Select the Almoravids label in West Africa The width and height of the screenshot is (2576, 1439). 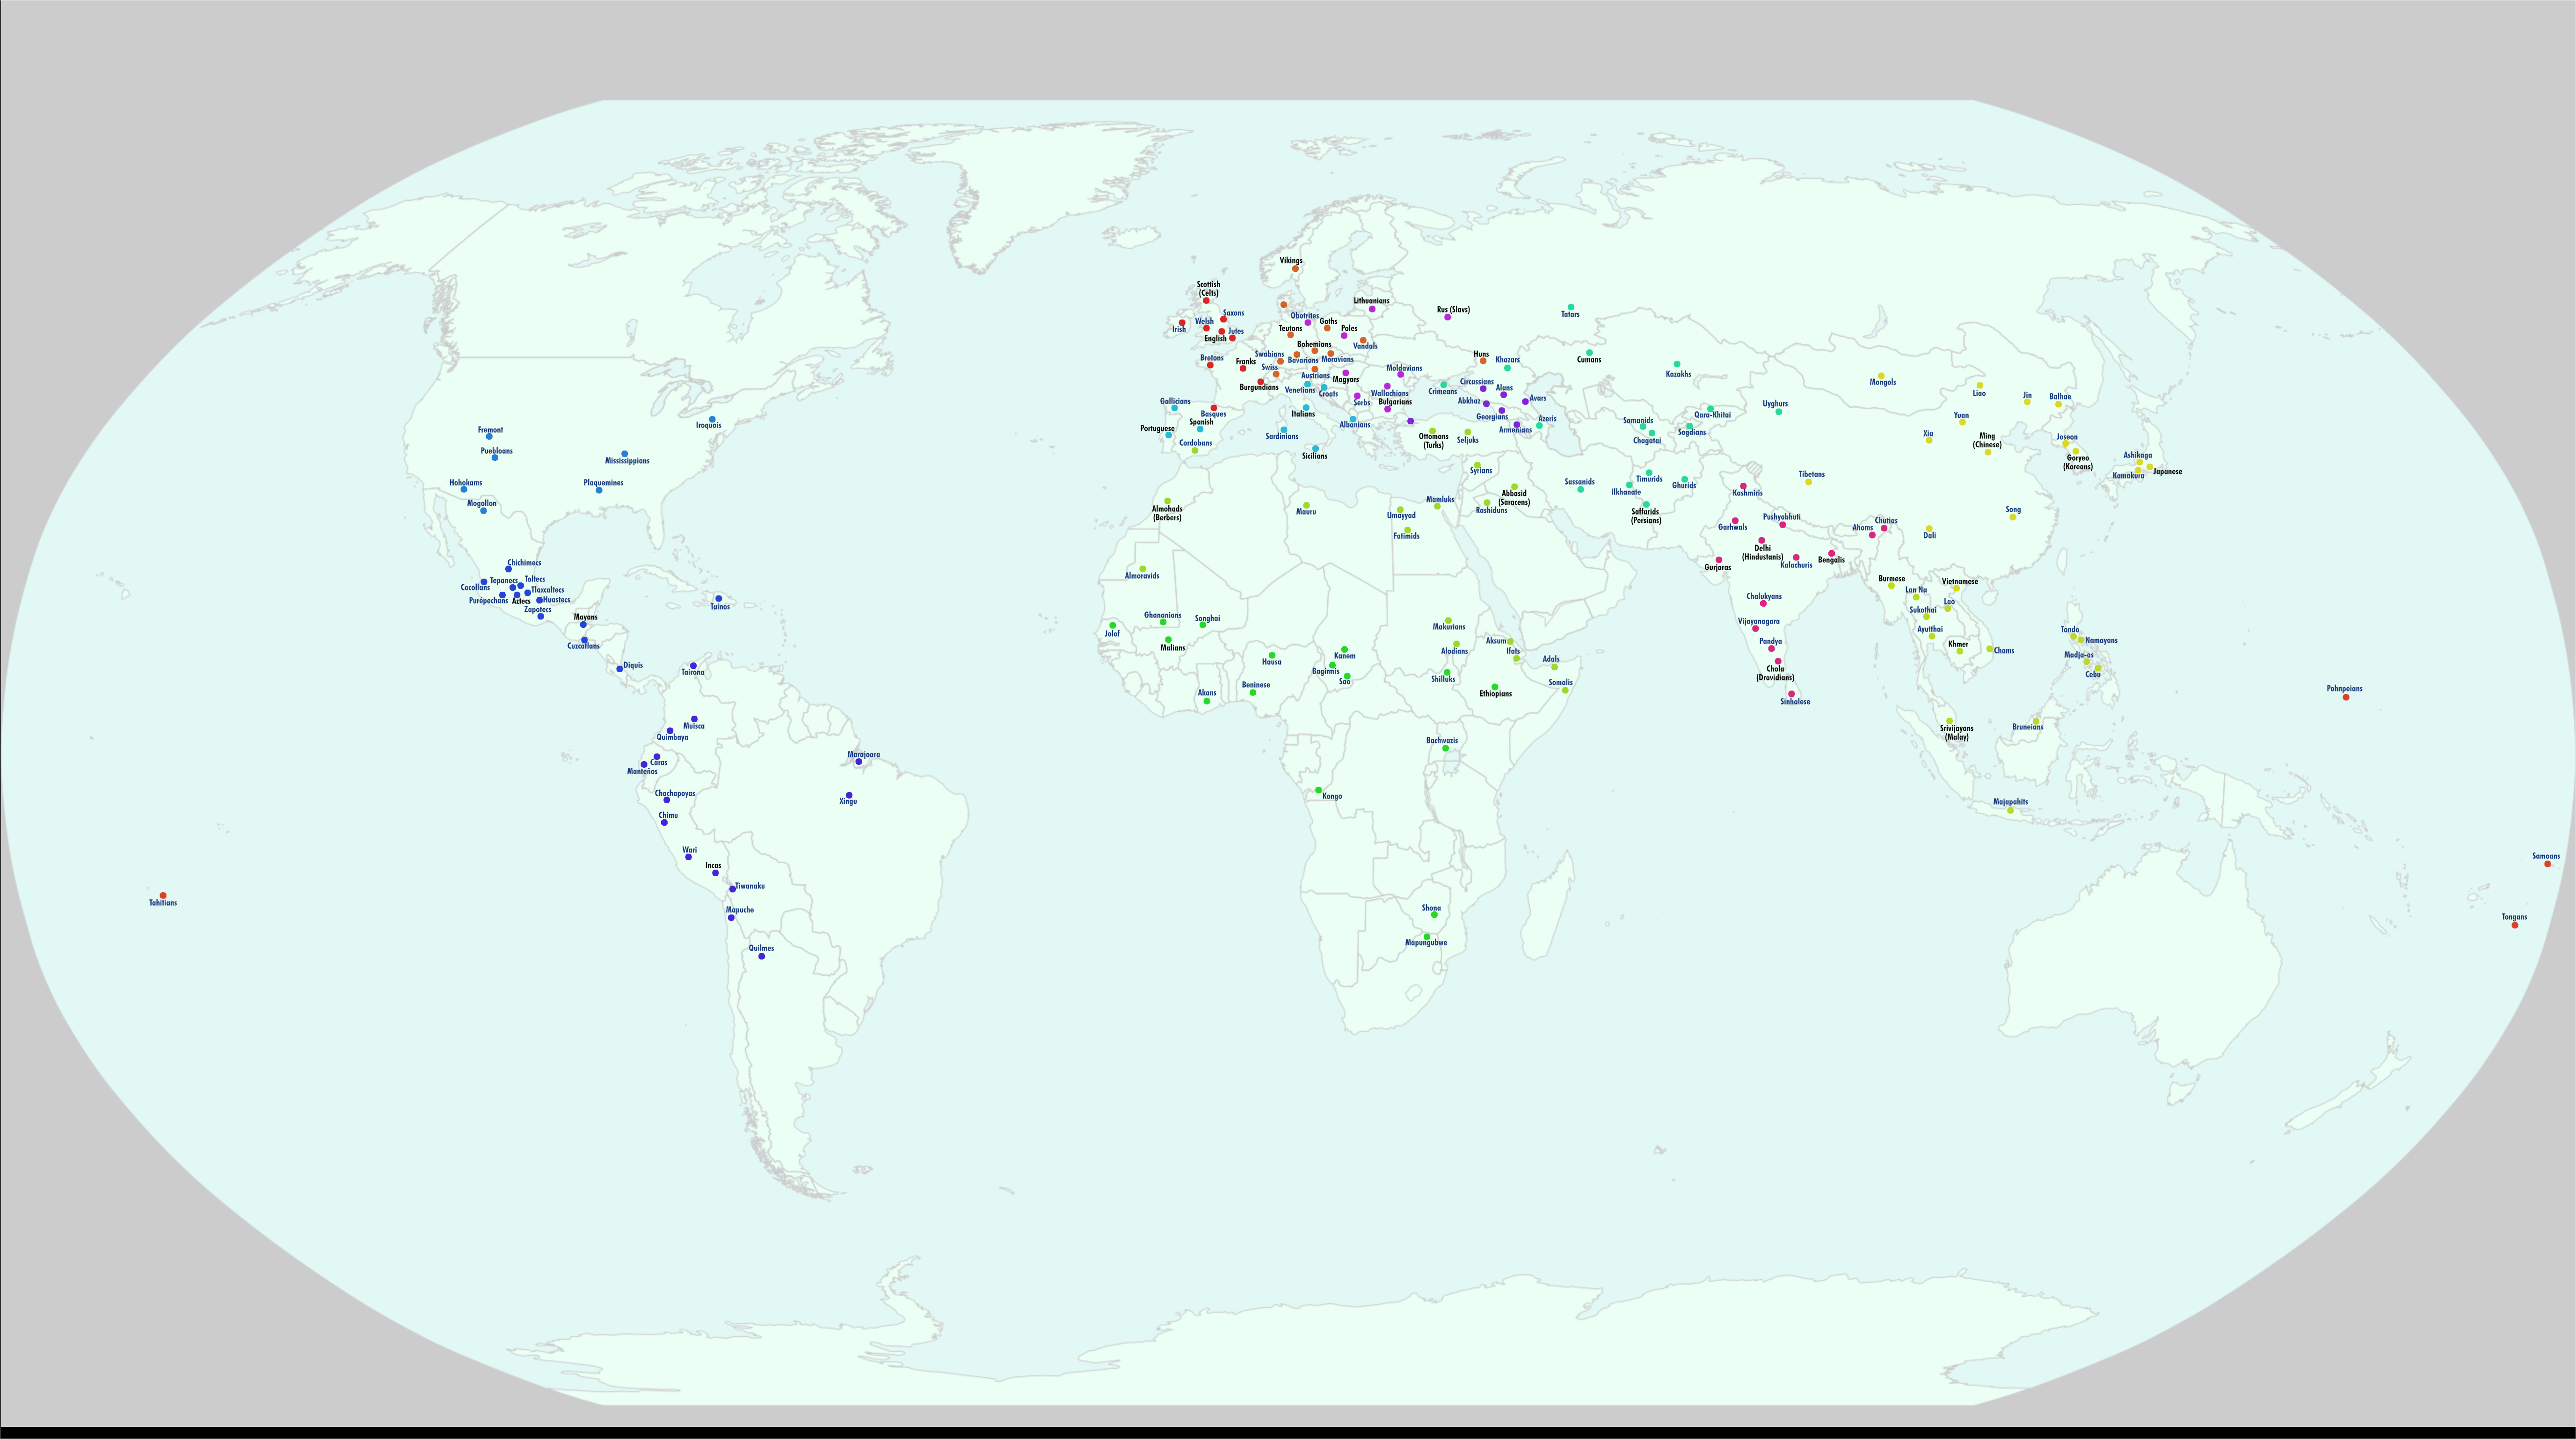1142,576
